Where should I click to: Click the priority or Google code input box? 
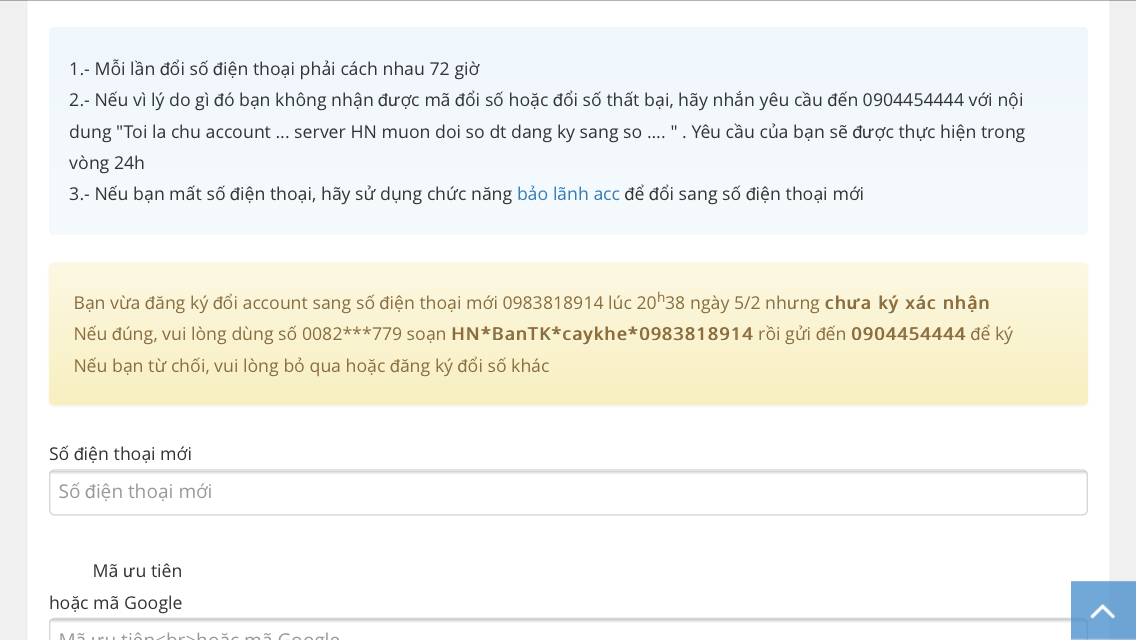567,631
